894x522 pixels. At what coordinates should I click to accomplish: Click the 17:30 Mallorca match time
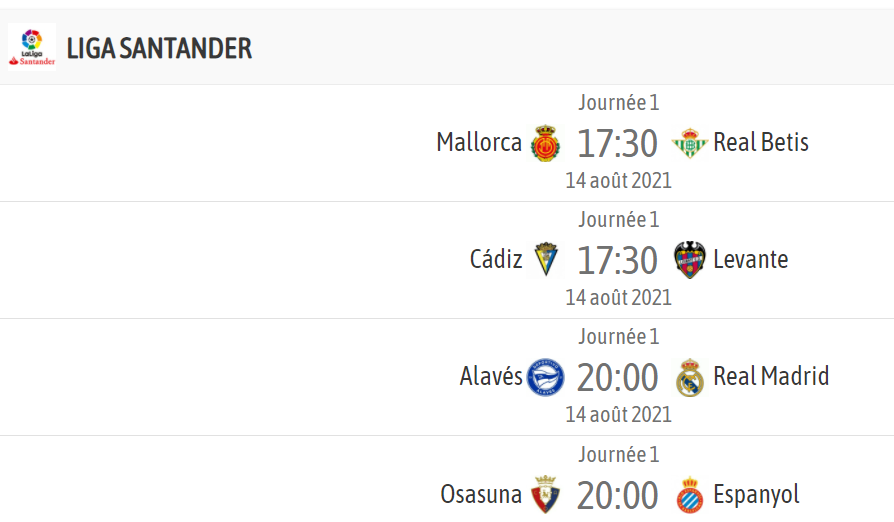[x=617, y=144]
